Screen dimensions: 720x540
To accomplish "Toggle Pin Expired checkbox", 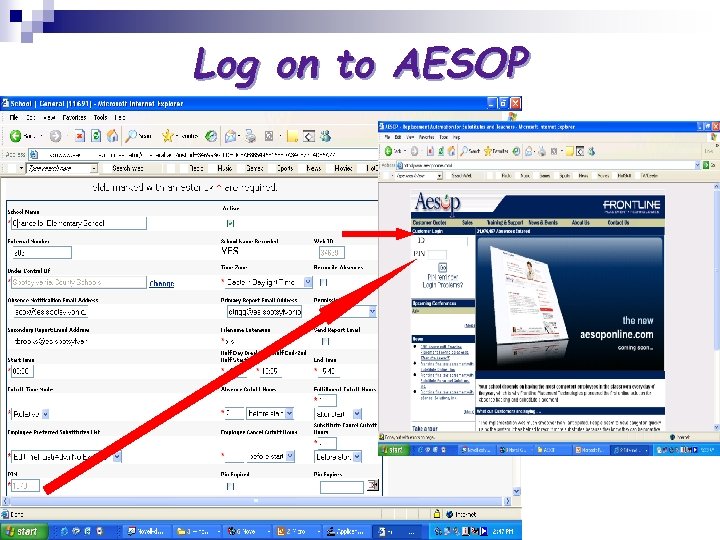I will [231, 486].
